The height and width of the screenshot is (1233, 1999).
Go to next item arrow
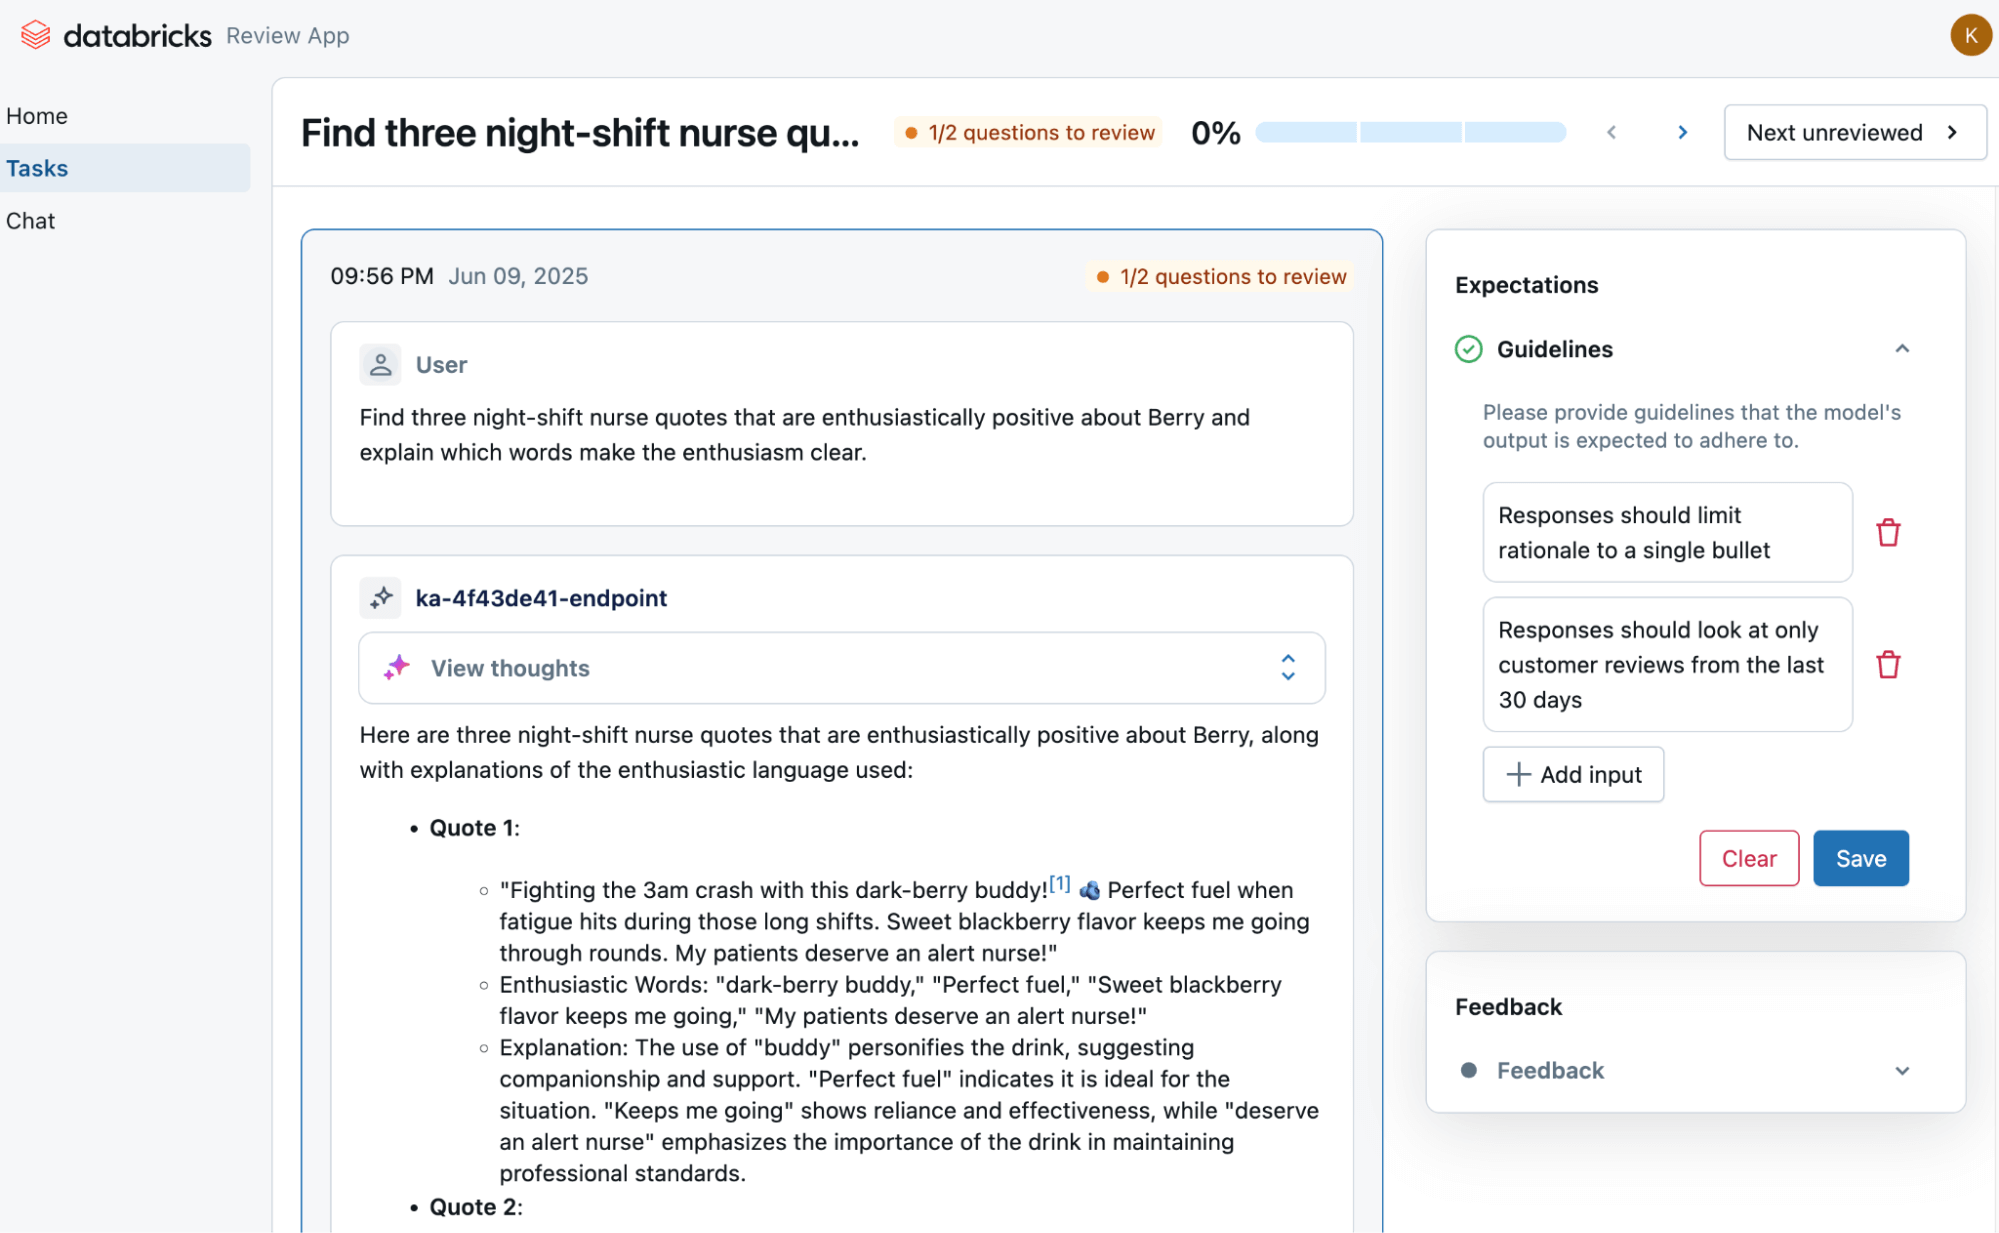1682,132
